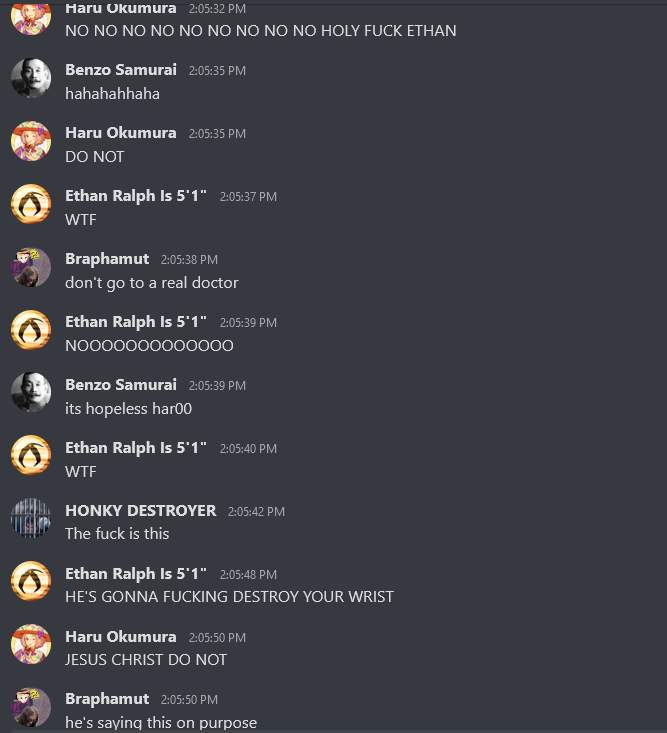
Task: Click the message 'The fuck is this'
Action: point(117,533)
